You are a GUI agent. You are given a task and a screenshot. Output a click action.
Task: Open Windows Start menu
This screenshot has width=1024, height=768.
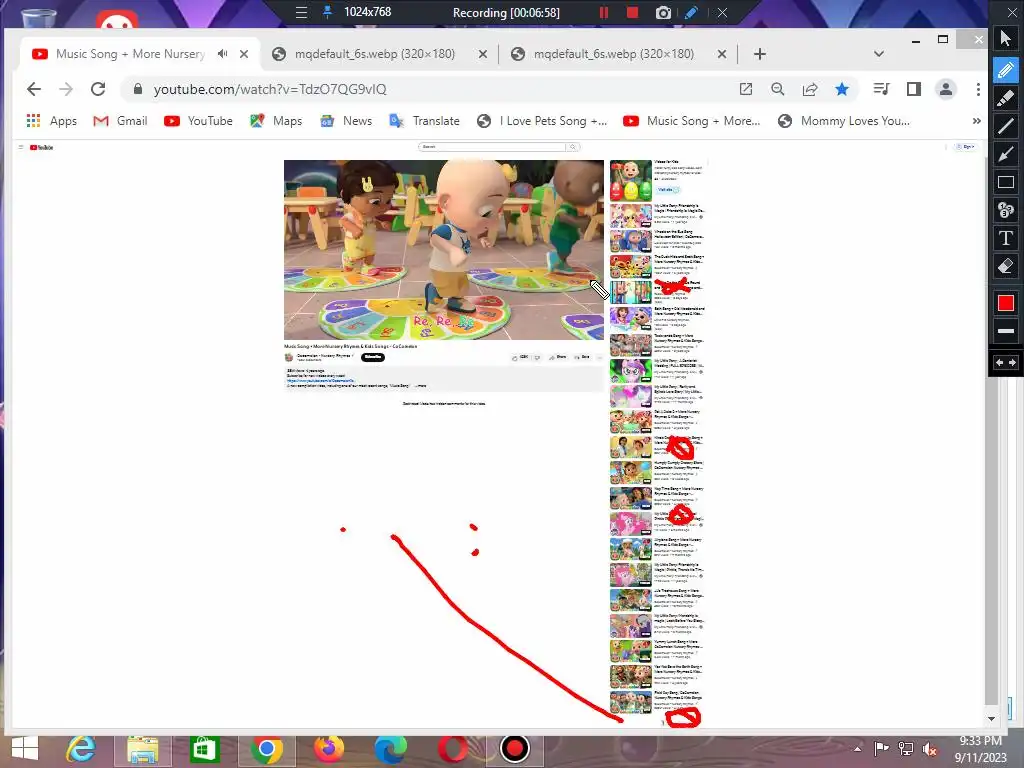click(25, 748)
